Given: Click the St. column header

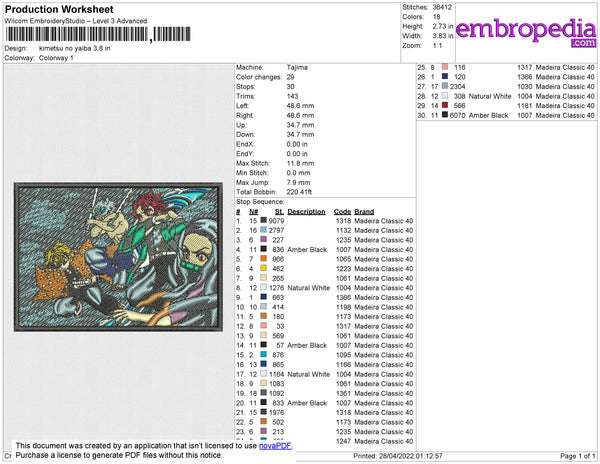Looking at the screenshot, I should (x=279, y=212).
